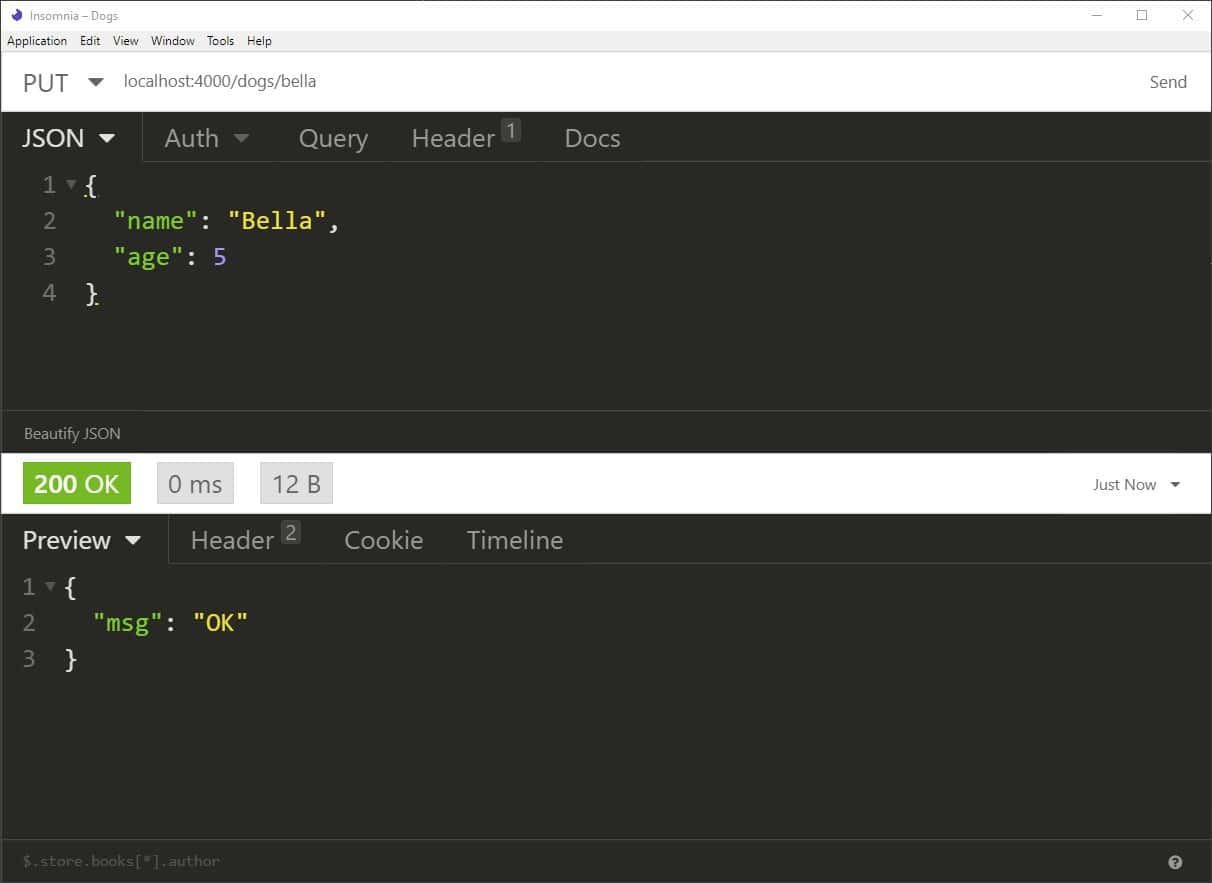Click the age value 5
This screenshot has height=883, width=1212.
[220, 257]
